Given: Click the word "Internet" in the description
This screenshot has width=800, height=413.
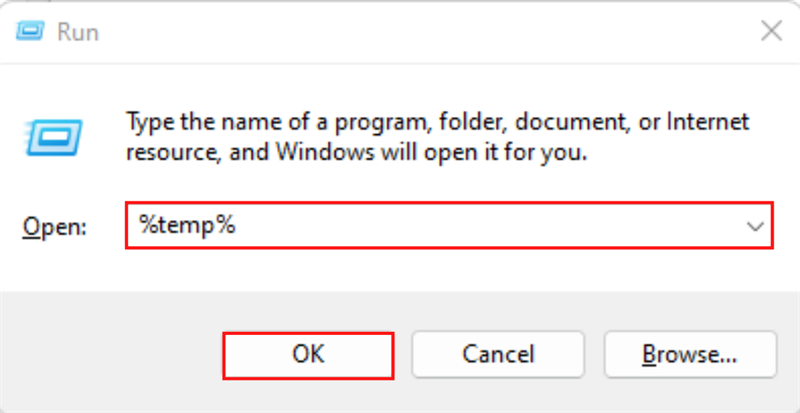Looking at the screenshot, I should (x=712, y=122).
